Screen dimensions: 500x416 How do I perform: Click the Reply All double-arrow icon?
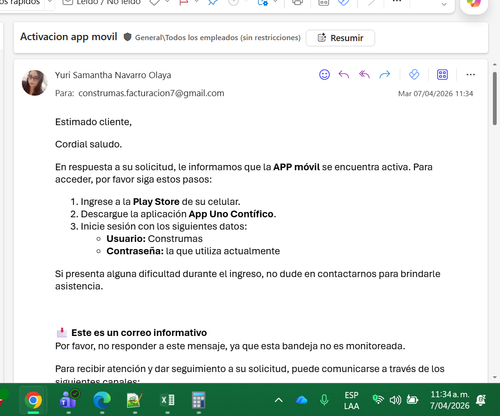tap(364, 74)
